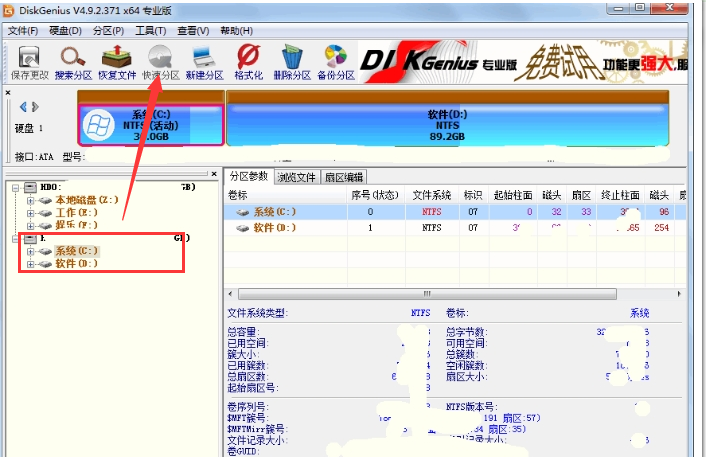
Task: Select 新建分区 (New Partition) icon
Action: [203, 60]
